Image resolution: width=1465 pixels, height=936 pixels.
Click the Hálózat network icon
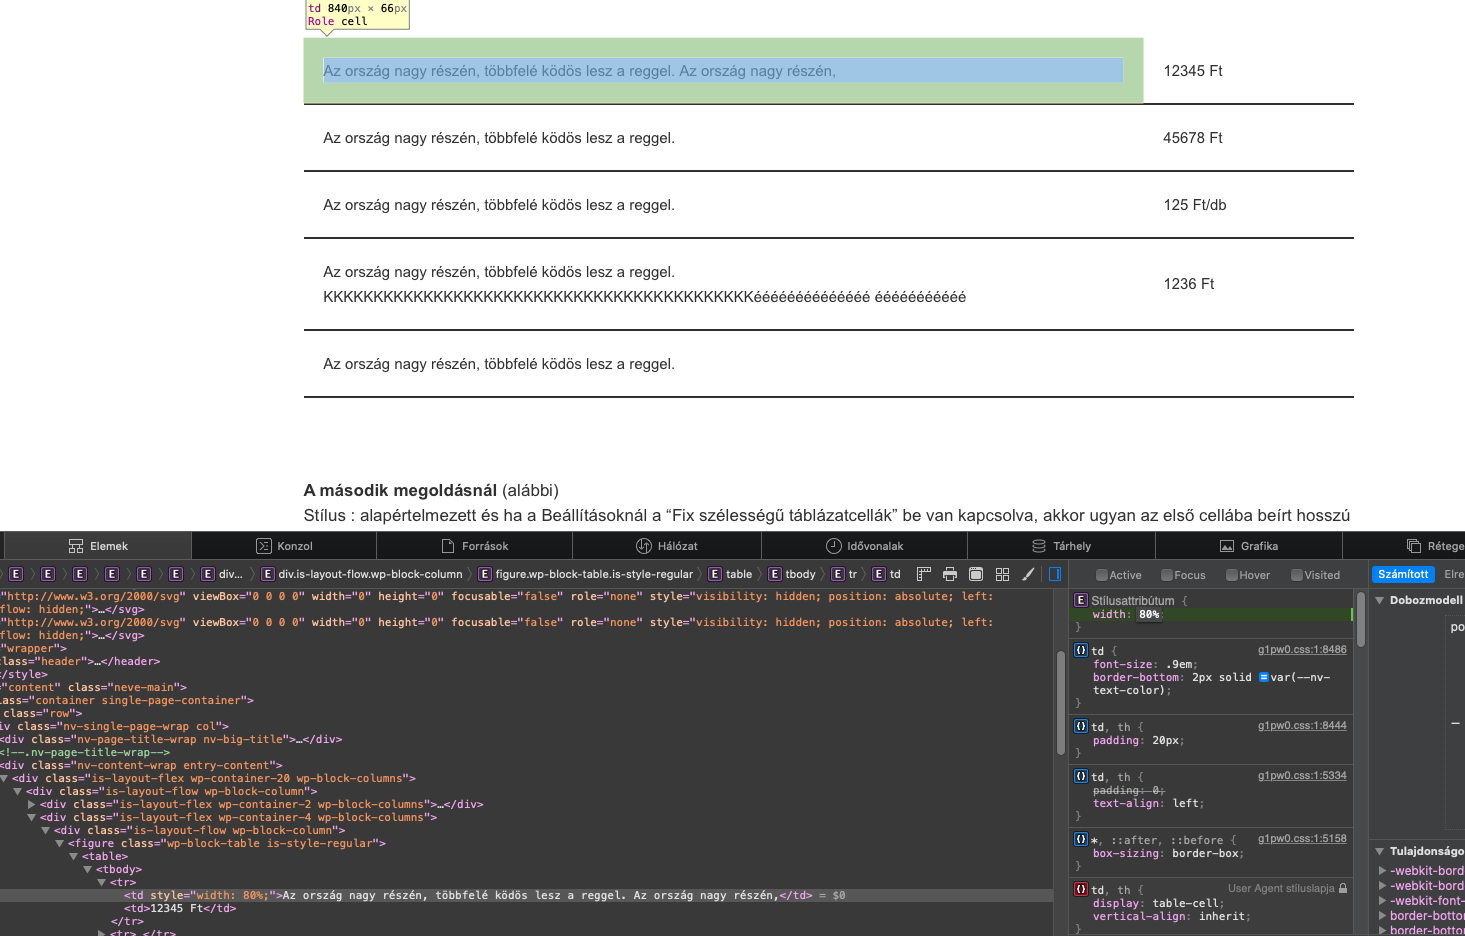(x=644, y=546)
